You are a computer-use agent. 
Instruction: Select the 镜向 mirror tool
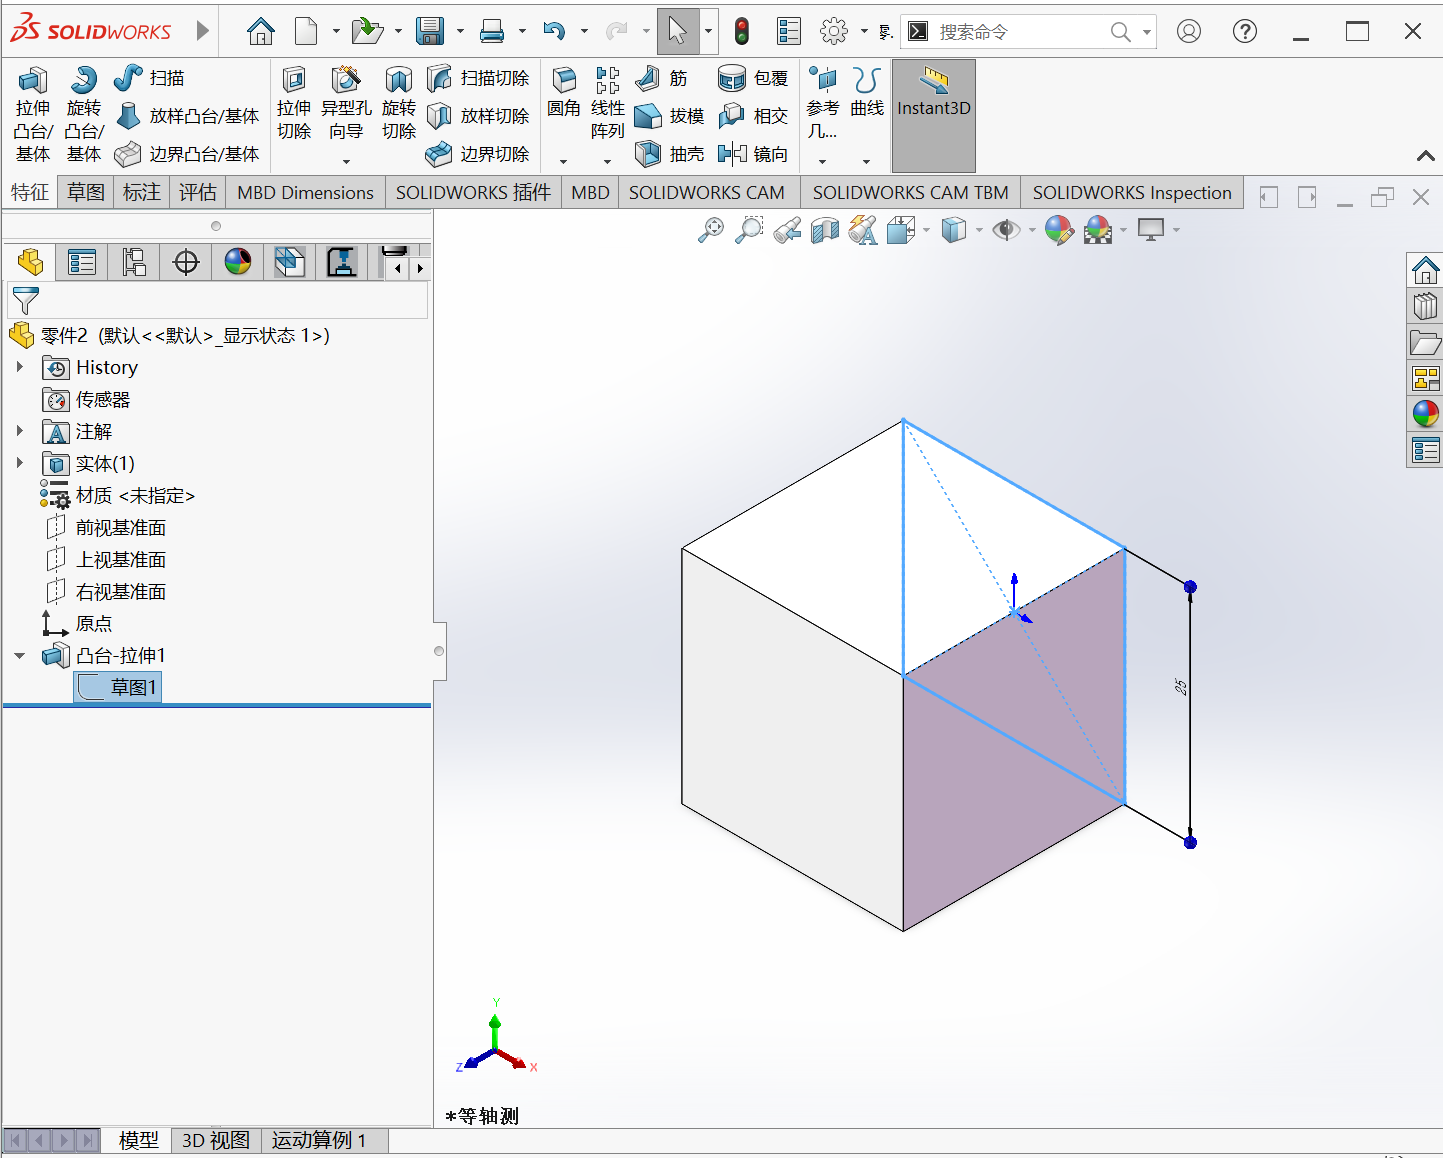click(x=753, y=154)
